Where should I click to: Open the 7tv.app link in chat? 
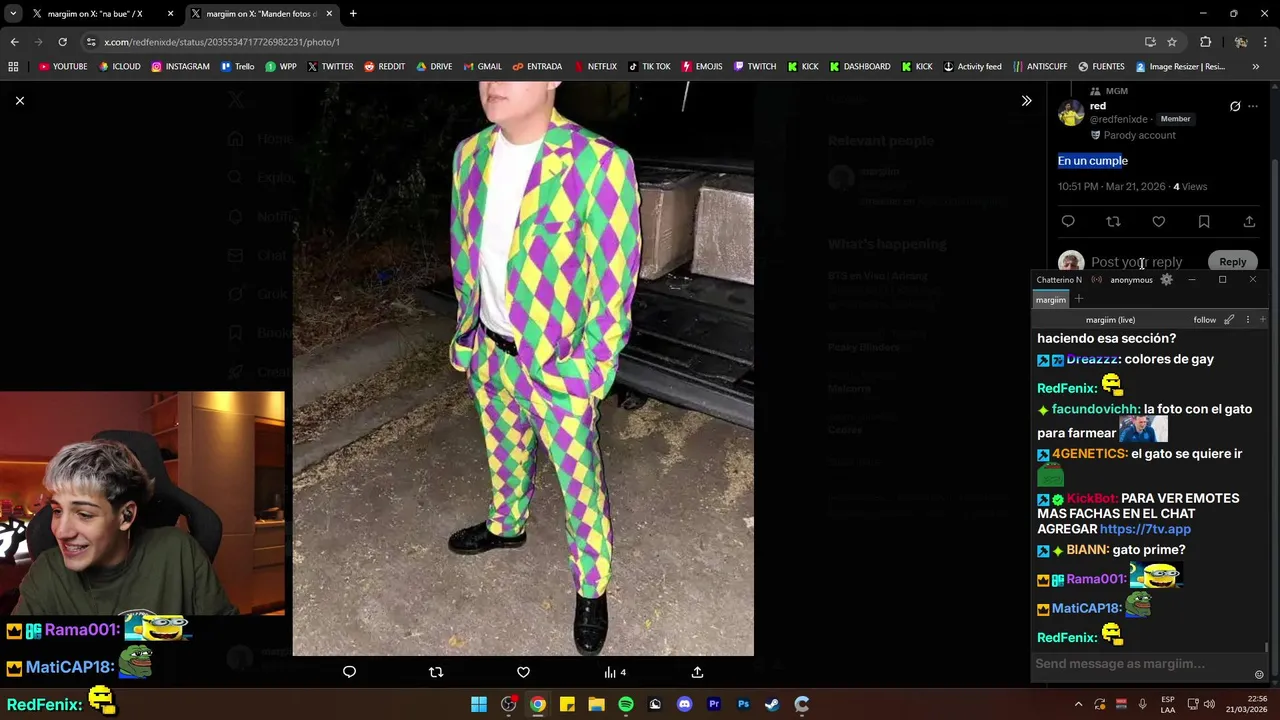click(x=1145, y=529)
